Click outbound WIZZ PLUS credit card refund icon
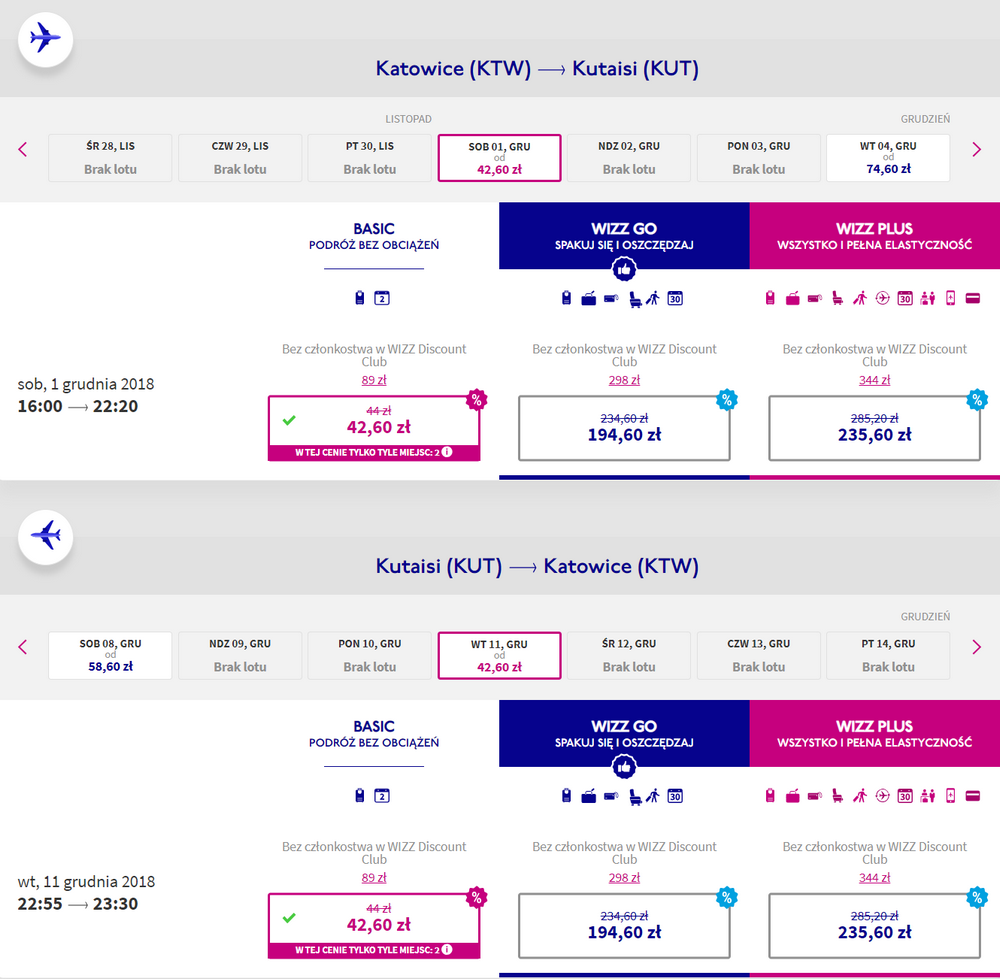The height and width of the screenshot is (979, 1000). tap(973, 298)
